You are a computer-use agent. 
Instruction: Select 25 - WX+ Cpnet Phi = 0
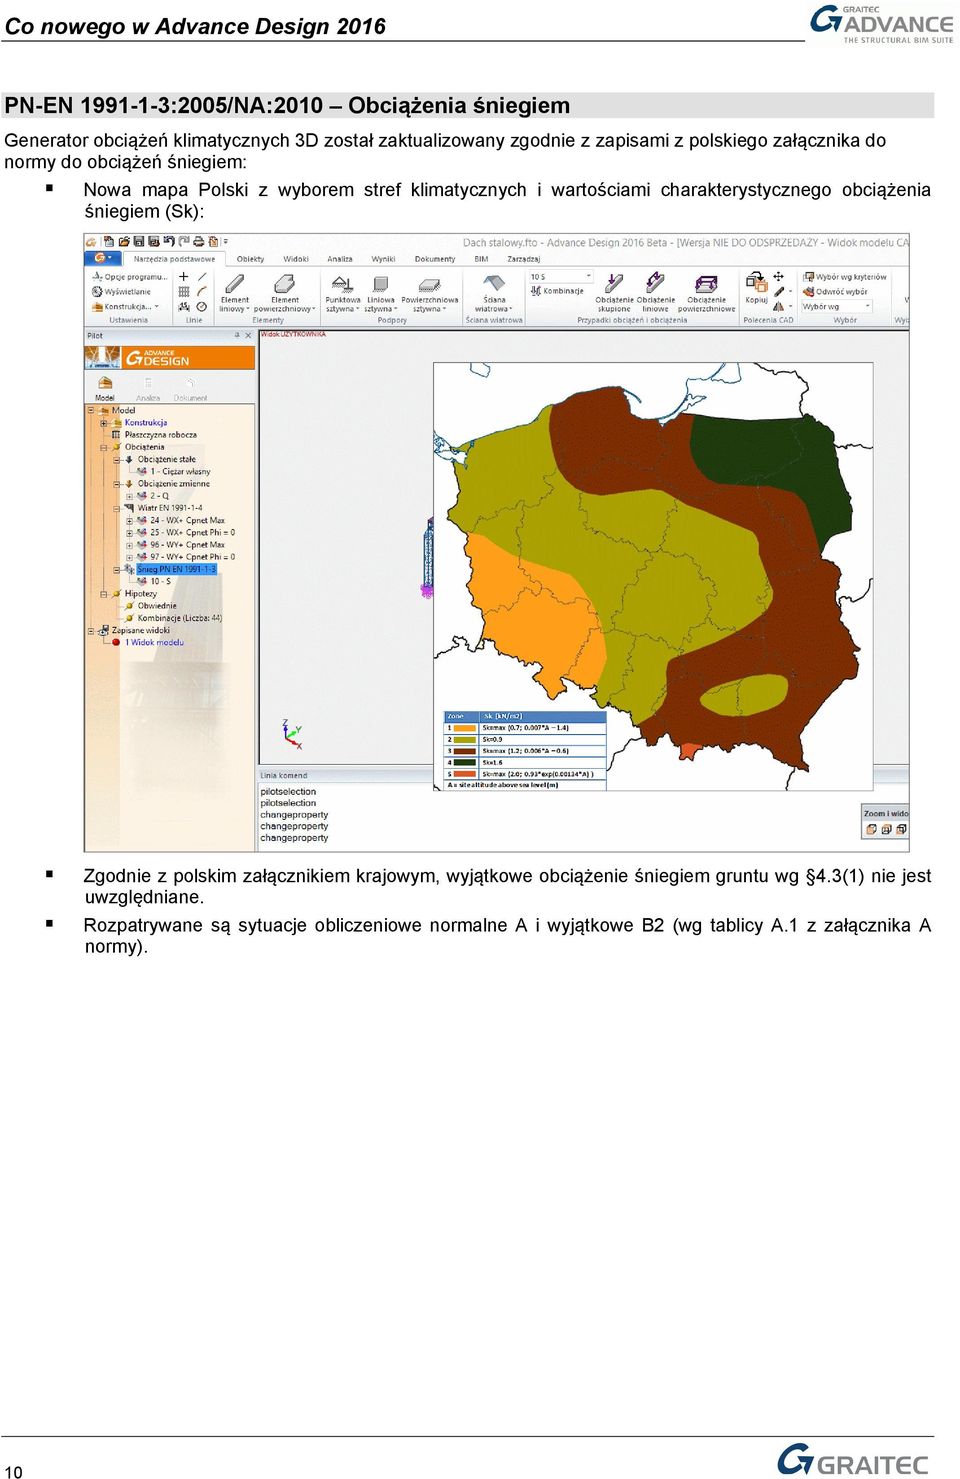(193, 532)
